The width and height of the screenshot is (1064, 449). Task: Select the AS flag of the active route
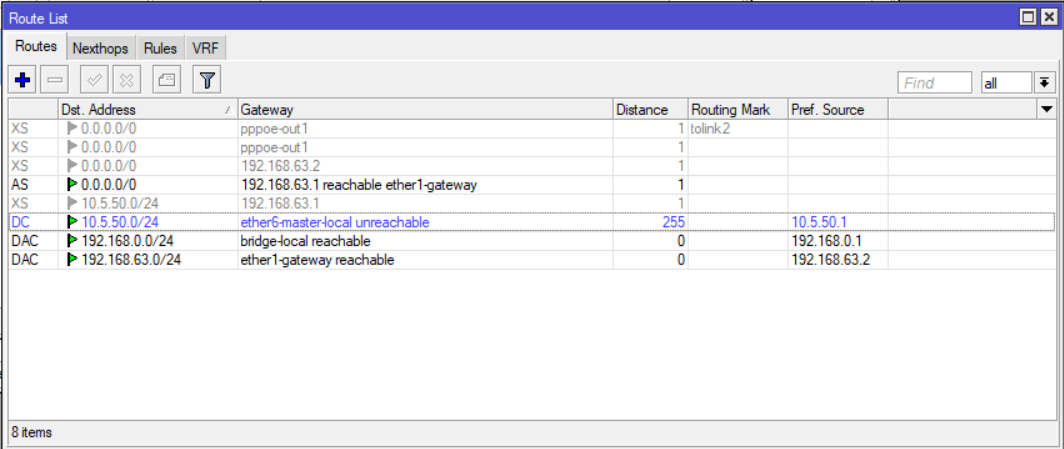(x=20, y=184)
